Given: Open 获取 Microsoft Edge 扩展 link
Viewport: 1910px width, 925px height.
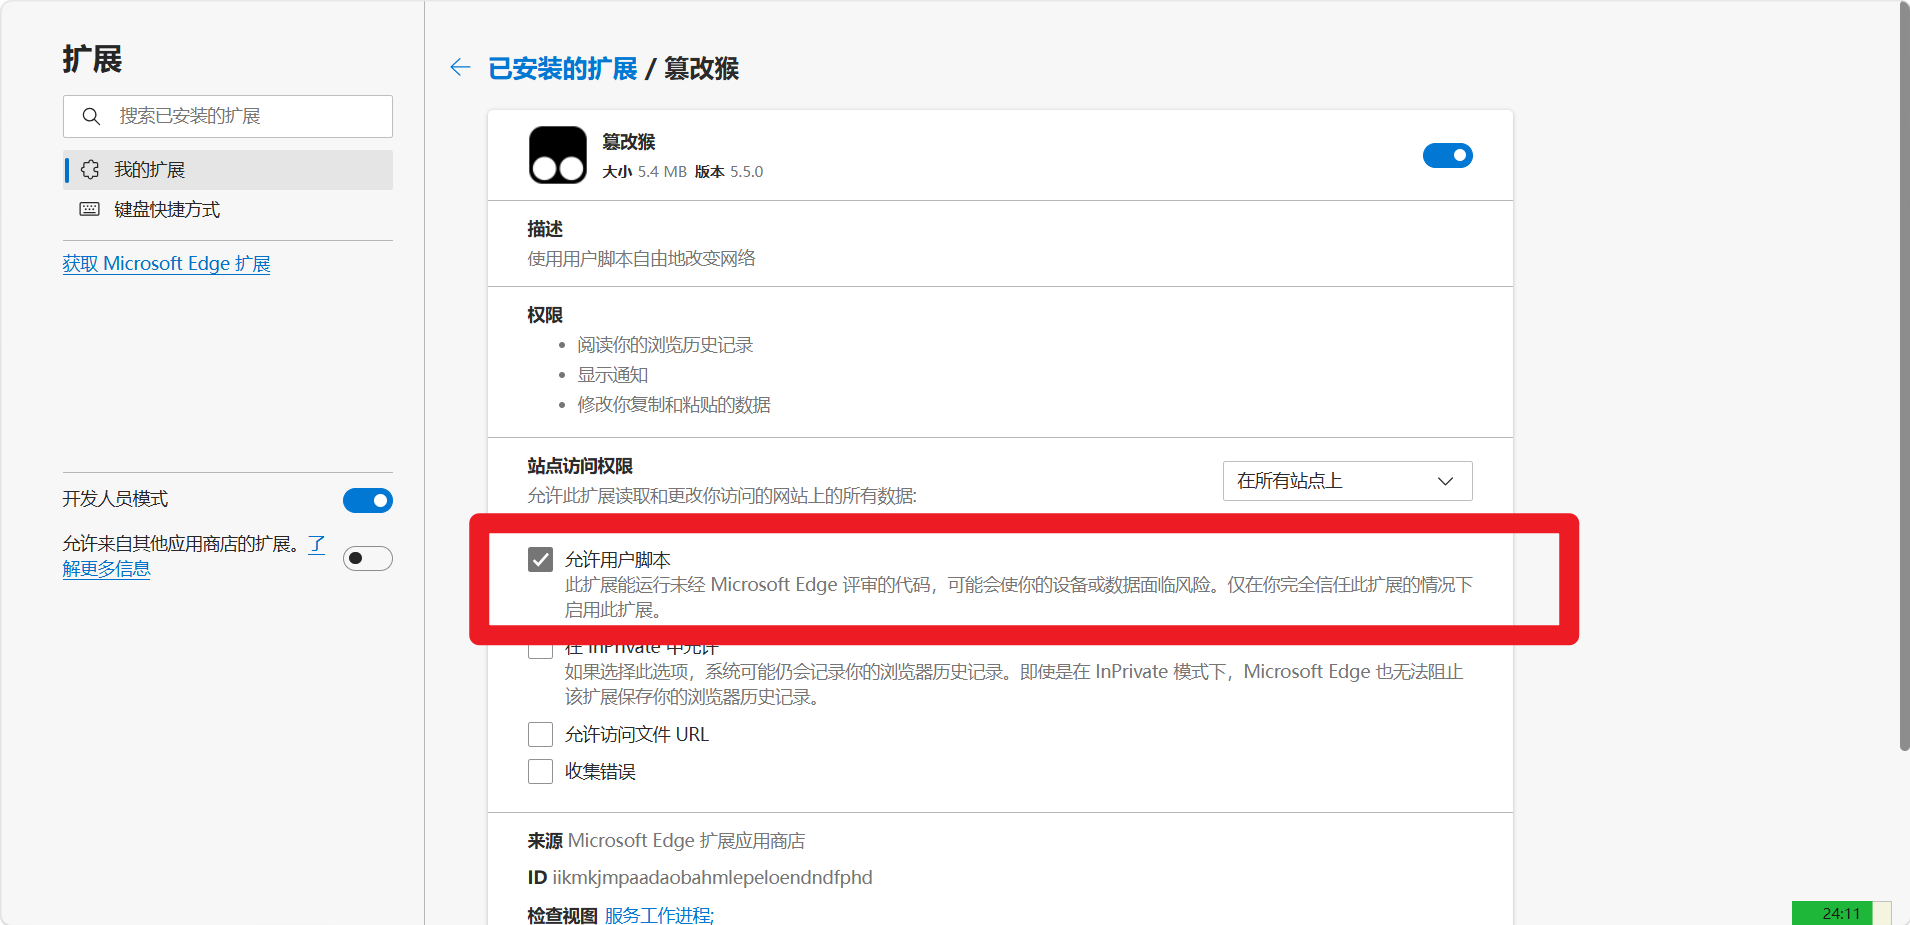Looking at the screenshot, I should click(x=166, y=264).
